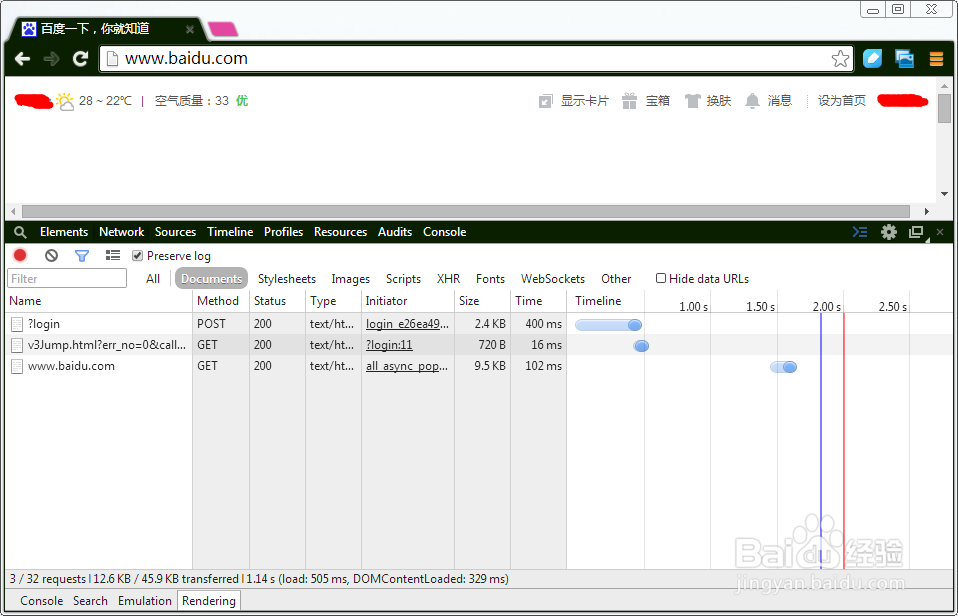958x616 pixels.
Task: Show the DevTools console drawer icon
Action: (860, 232)
